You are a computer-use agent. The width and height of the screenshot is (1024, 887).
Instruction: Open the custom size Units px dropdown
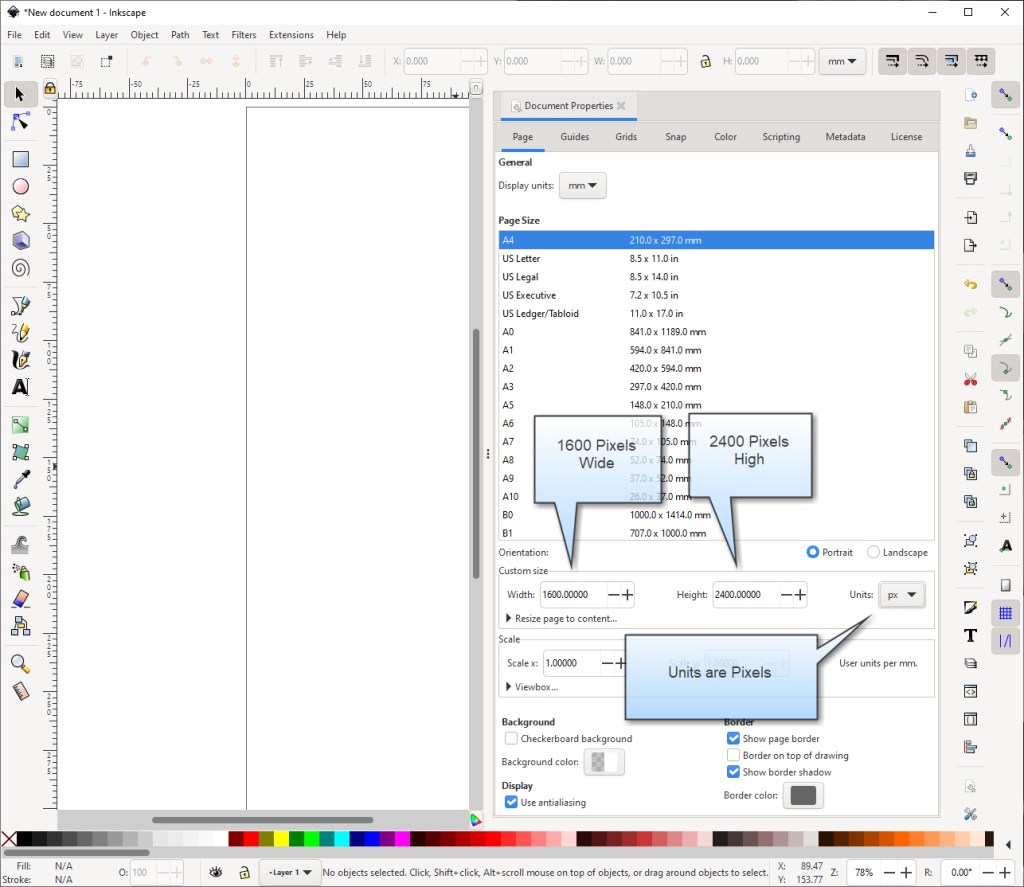pyautogui.click(x=901, y=595)
